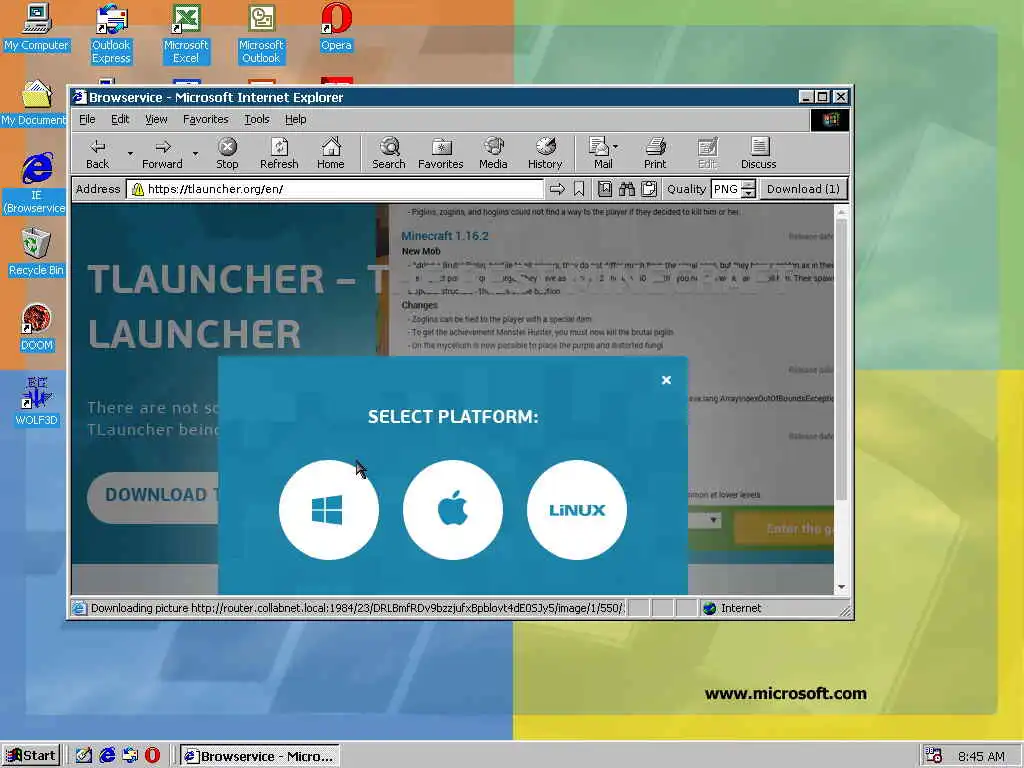Show the History panel
Screen dimensions: 1024x768
coord(545,154)
